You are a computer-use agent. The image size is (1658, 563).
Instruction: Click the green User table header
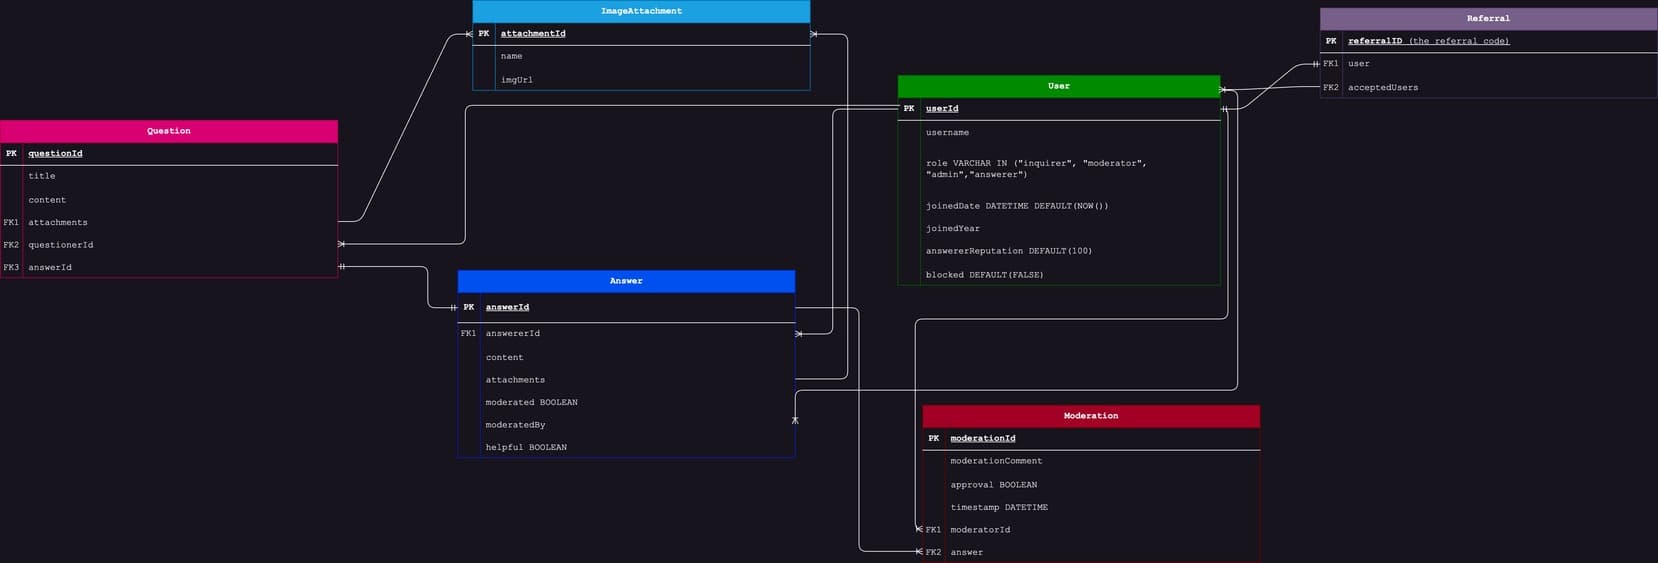(1058, 86)
